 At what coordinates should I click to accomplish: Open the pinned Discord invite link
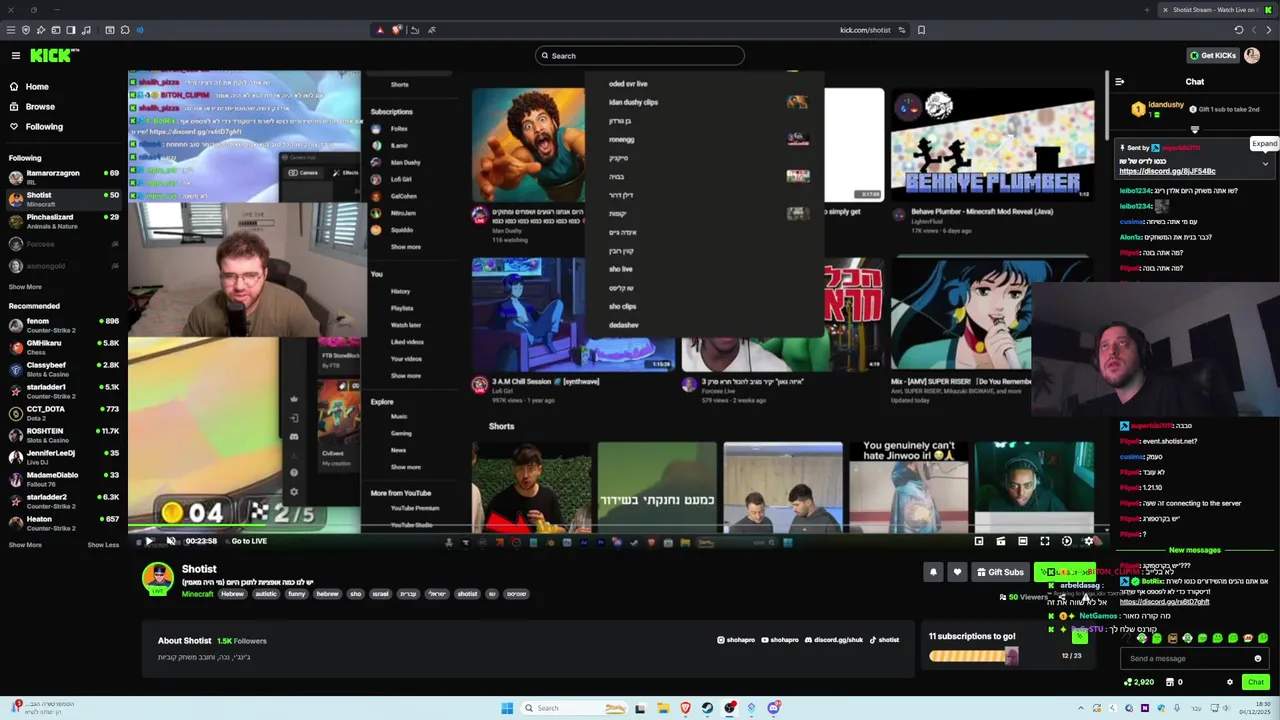coord(1167,171)
